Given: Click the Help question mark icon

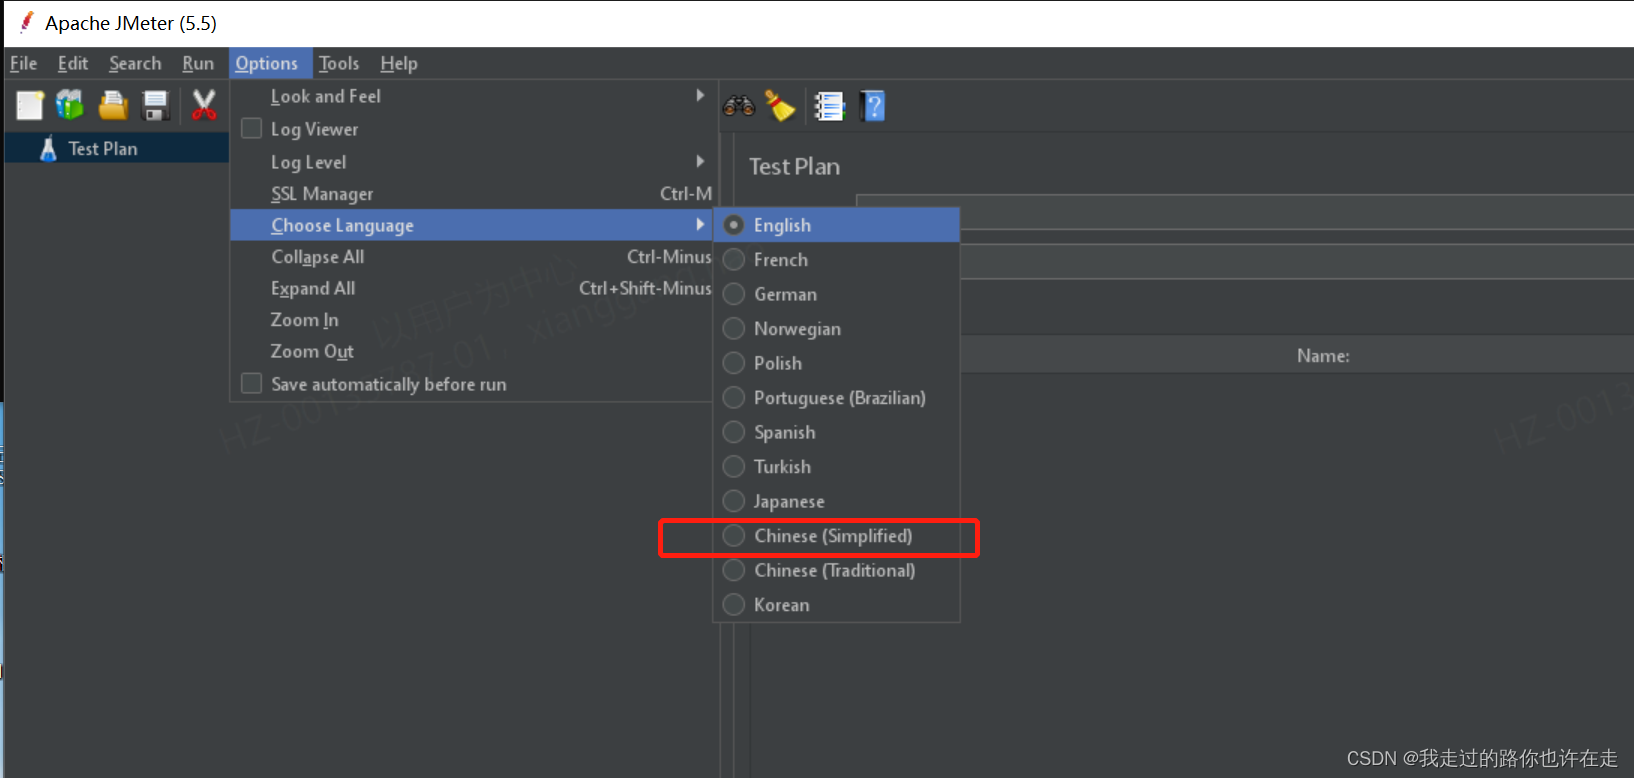Looking at the screenshot, I should tap(873, 105).
